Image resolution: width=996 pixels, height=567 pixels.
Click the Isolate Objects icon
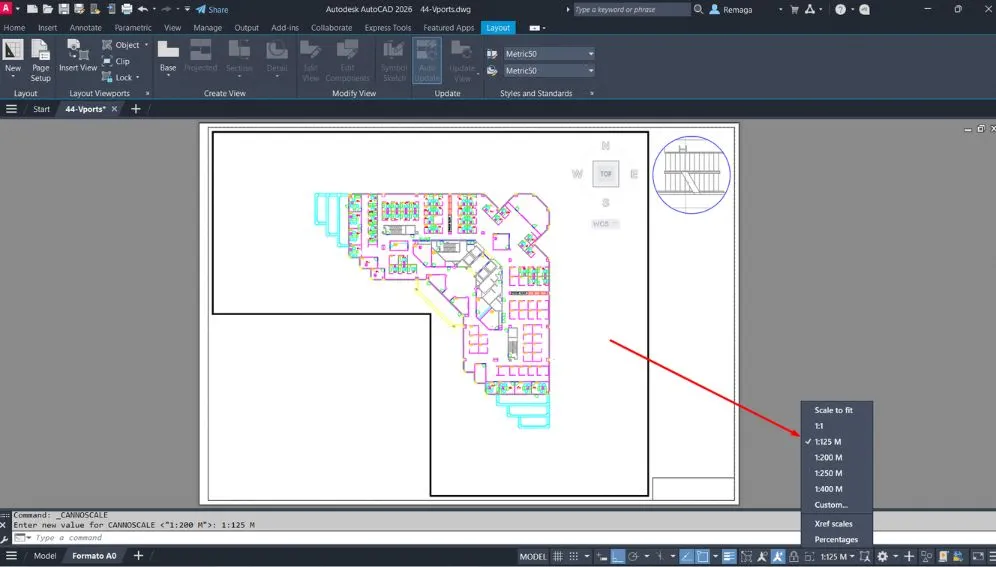[x=925, y=556]
